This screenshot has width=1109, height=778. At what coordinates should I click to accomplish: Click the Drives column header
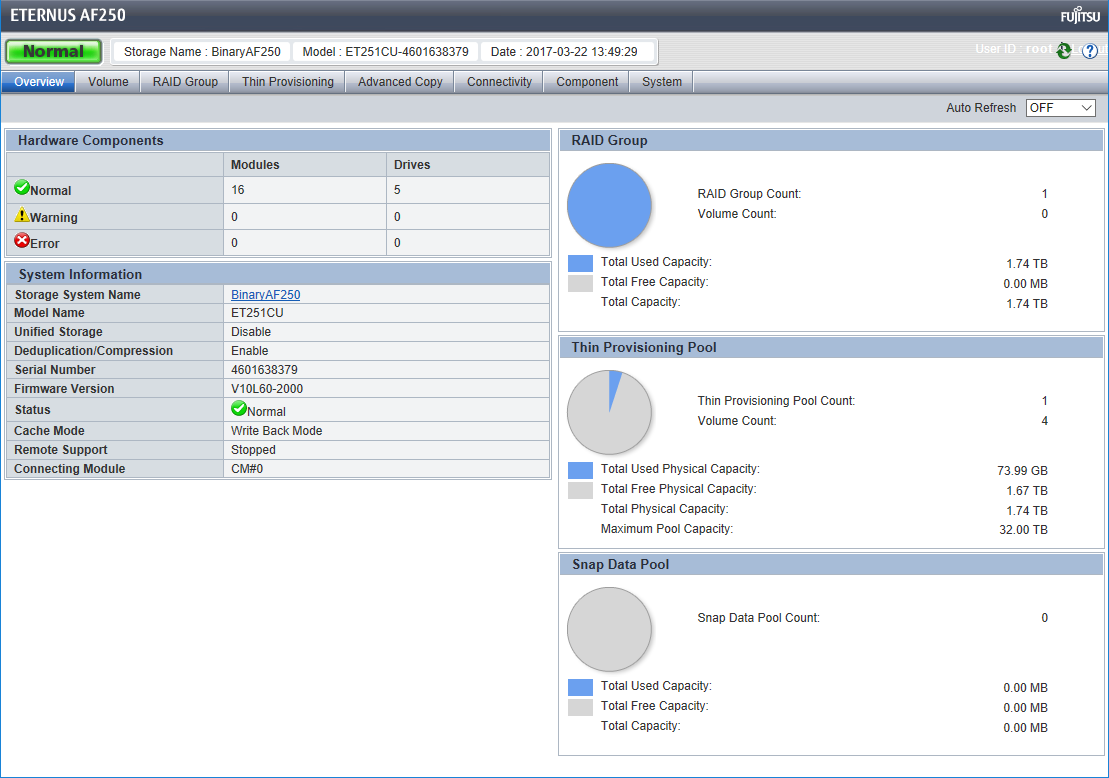(x=468, y=165)
